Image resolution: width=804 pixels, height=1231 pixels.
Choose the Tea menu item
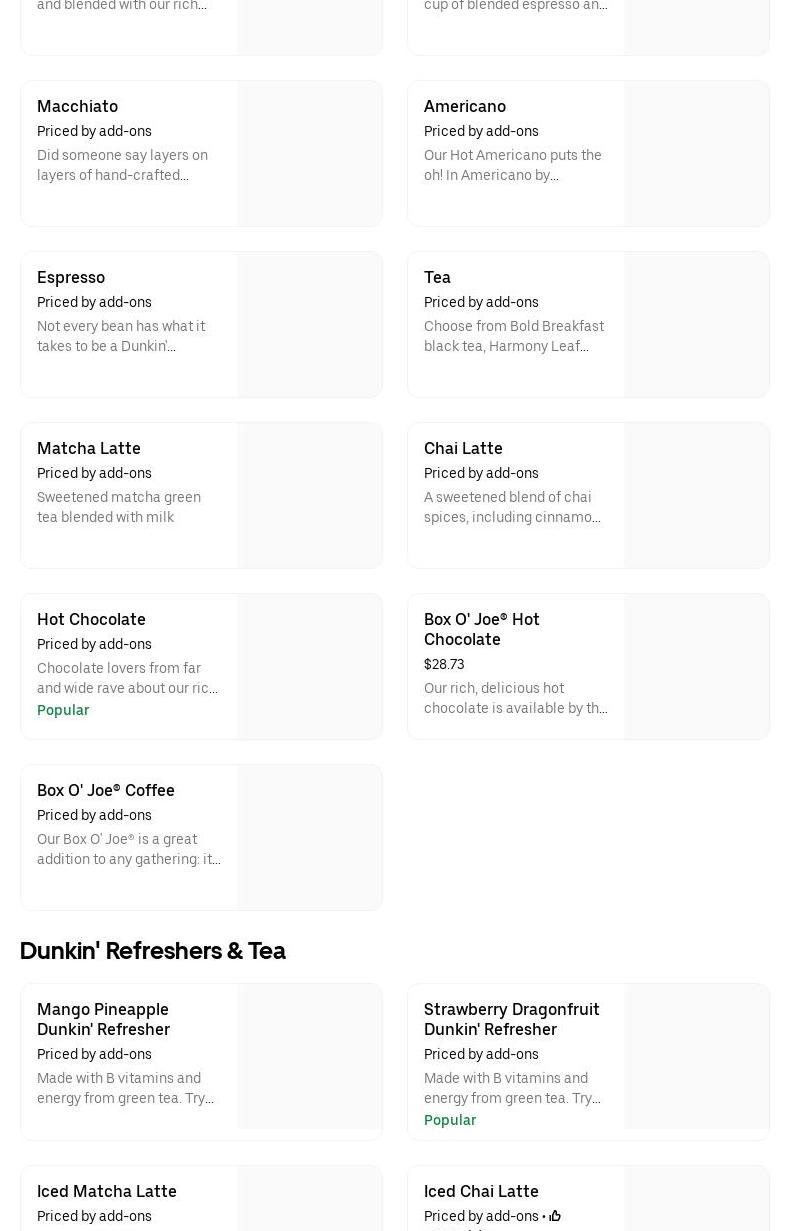(x=437, y=277)
